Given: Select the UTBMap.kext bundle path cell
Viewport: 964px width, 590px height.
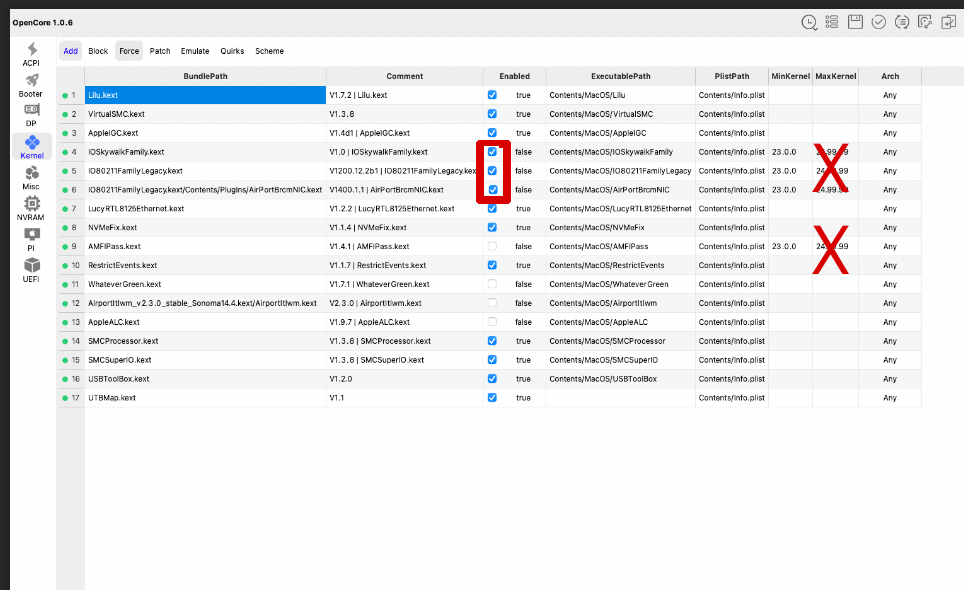Looking at the screenshot, I should click(205, 398).
